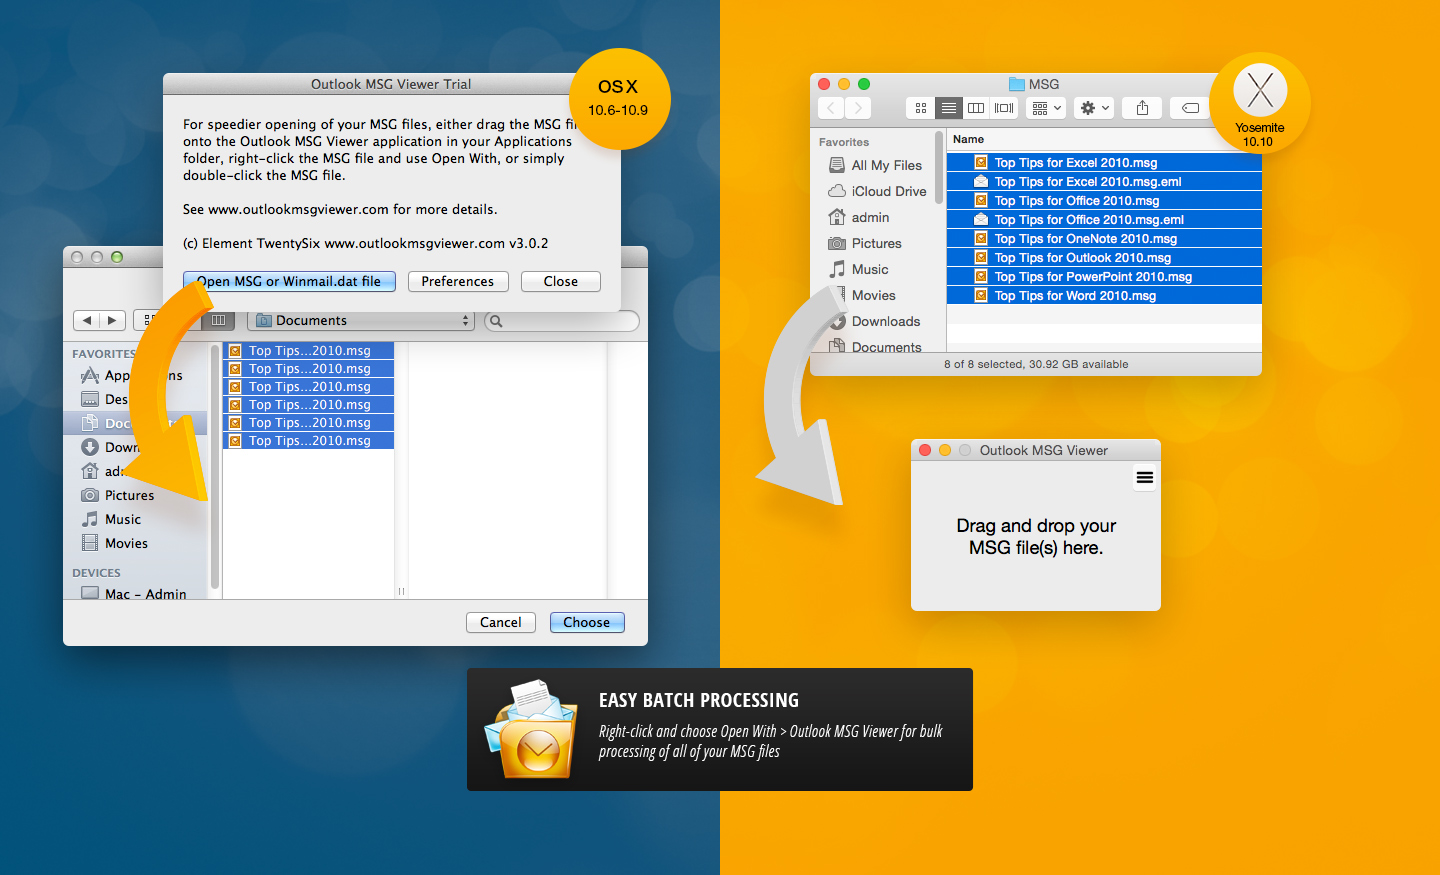1440x875 pixels.
Task: Select Movies in the file chooser sidebar
Action: tap(114, 543)
